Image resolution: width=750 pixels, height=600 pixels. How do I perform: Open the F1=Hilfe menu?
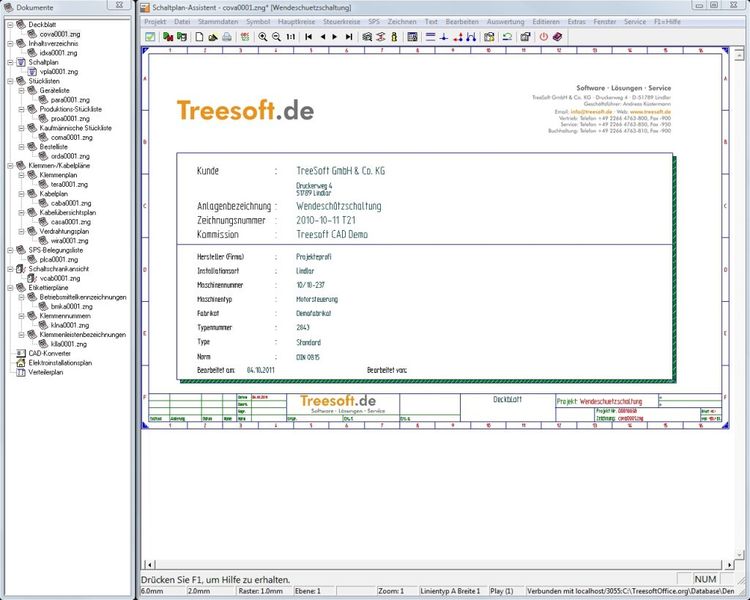coord(667,22)
